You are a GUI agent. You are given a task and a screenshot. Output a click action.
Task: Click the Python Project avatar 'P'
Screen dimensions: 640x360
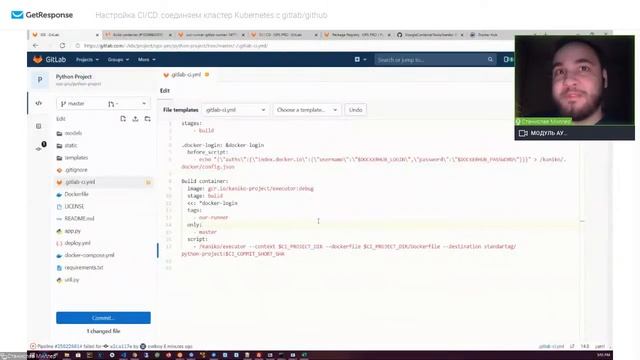click(x=40, y=80)
